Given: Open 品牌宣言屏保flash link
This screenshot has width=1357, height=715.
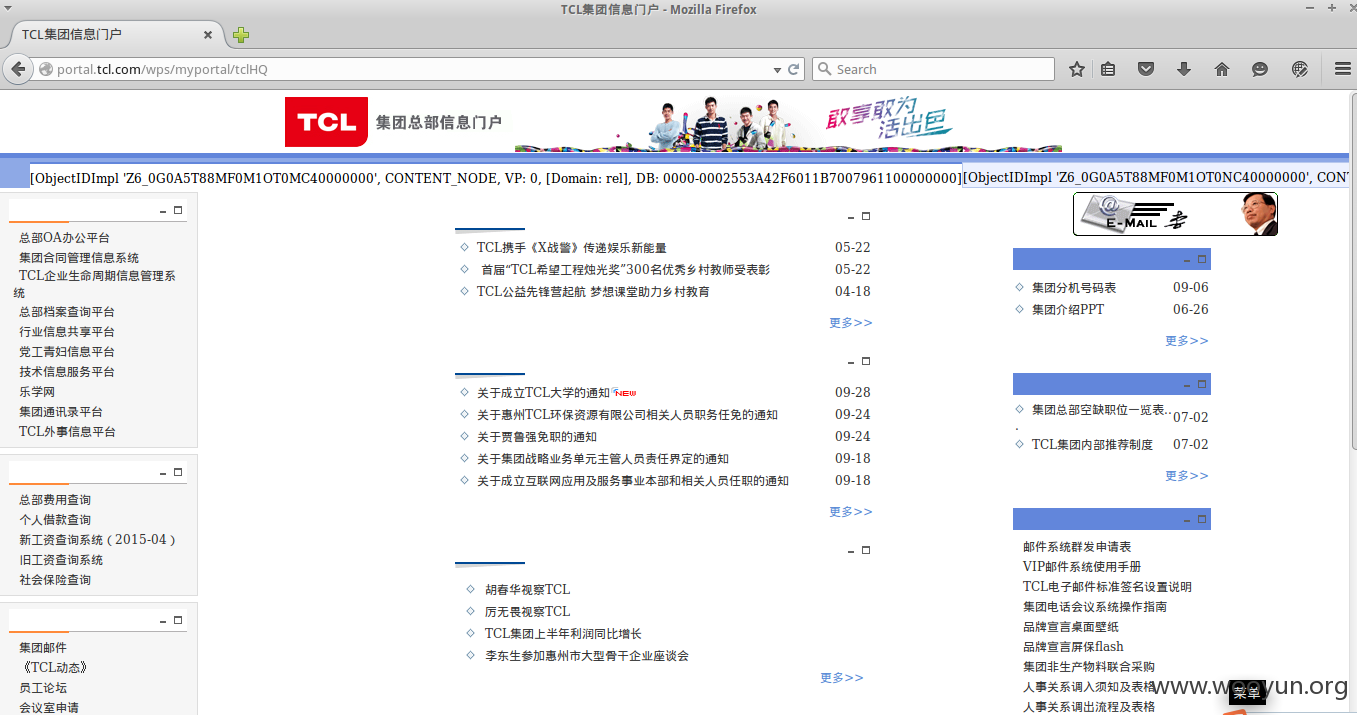Looking at the screenshot, I should (1073, 647).
